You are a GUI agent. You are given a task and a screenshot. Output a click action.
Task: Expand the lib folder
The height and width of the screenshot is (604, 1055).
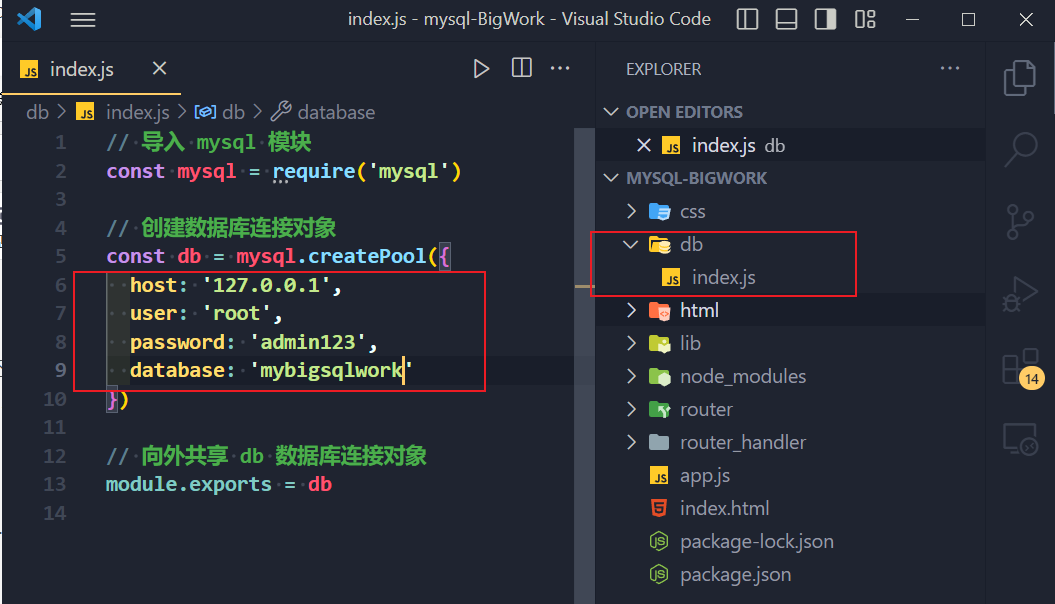(631, 343)
